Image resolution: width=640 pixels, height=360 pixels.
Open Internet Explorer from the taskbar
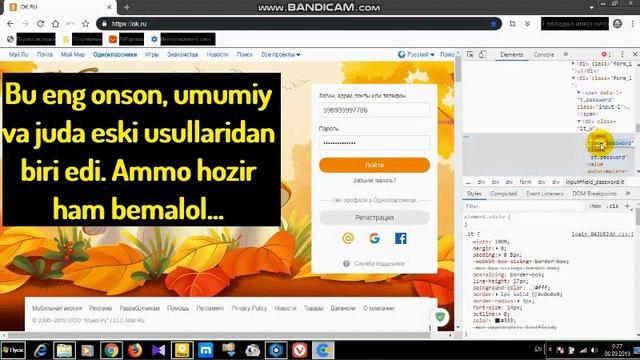41,350
